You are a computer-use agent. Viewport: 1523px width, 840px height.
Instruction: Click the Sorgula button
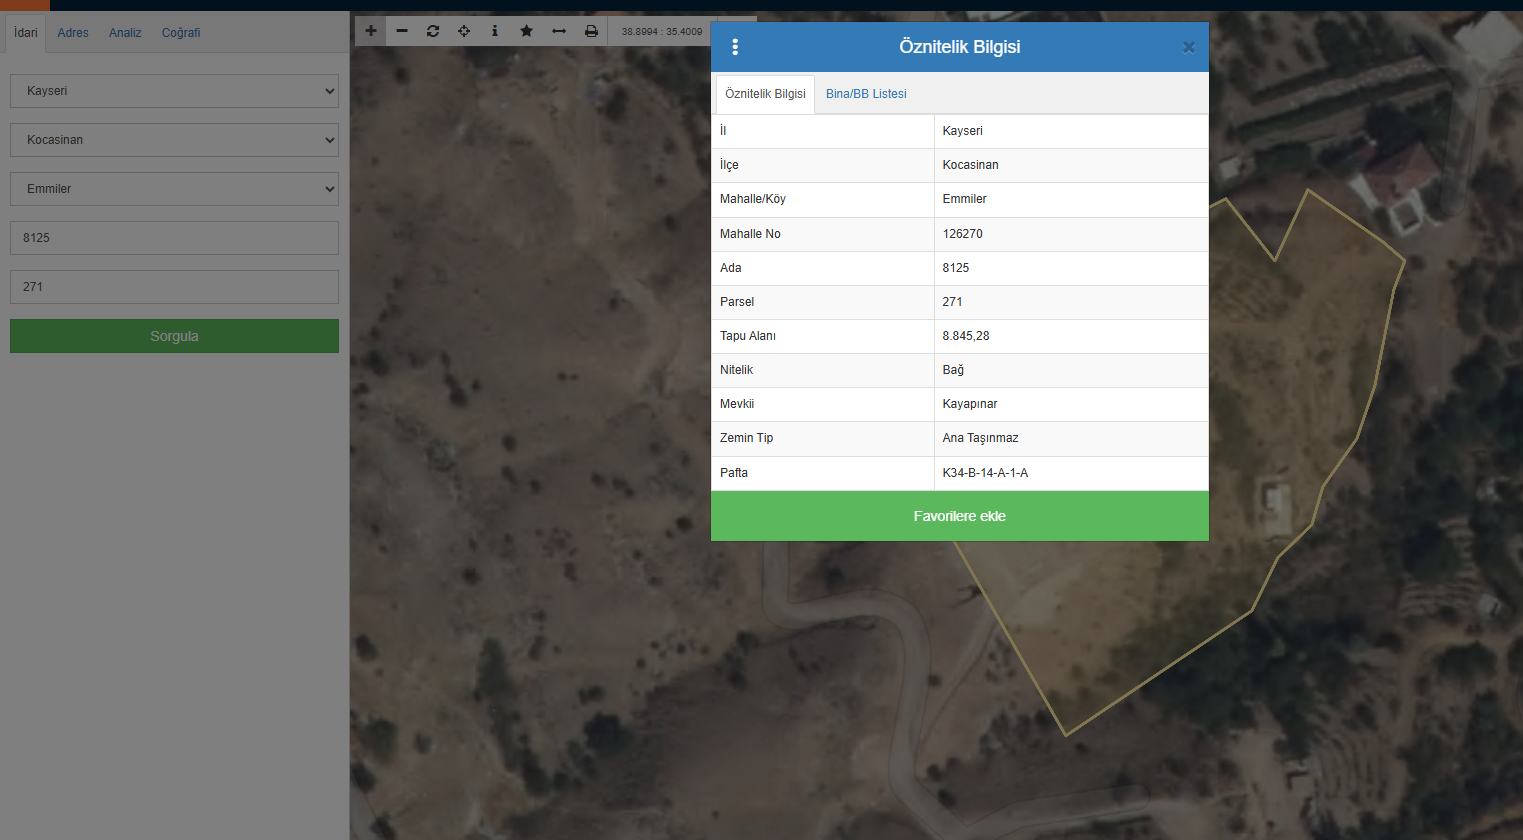174,336
